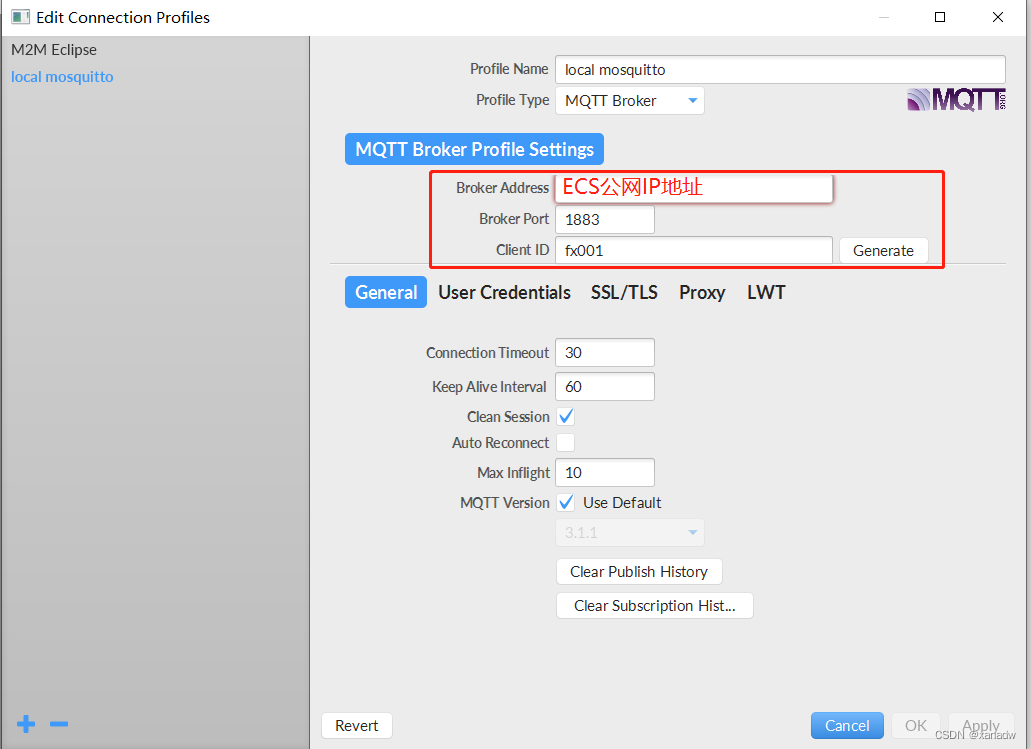The width and height of the screenshot is (1031, 749).
Task: Open the Profile Type dropdown
Action: pos(629,101)
